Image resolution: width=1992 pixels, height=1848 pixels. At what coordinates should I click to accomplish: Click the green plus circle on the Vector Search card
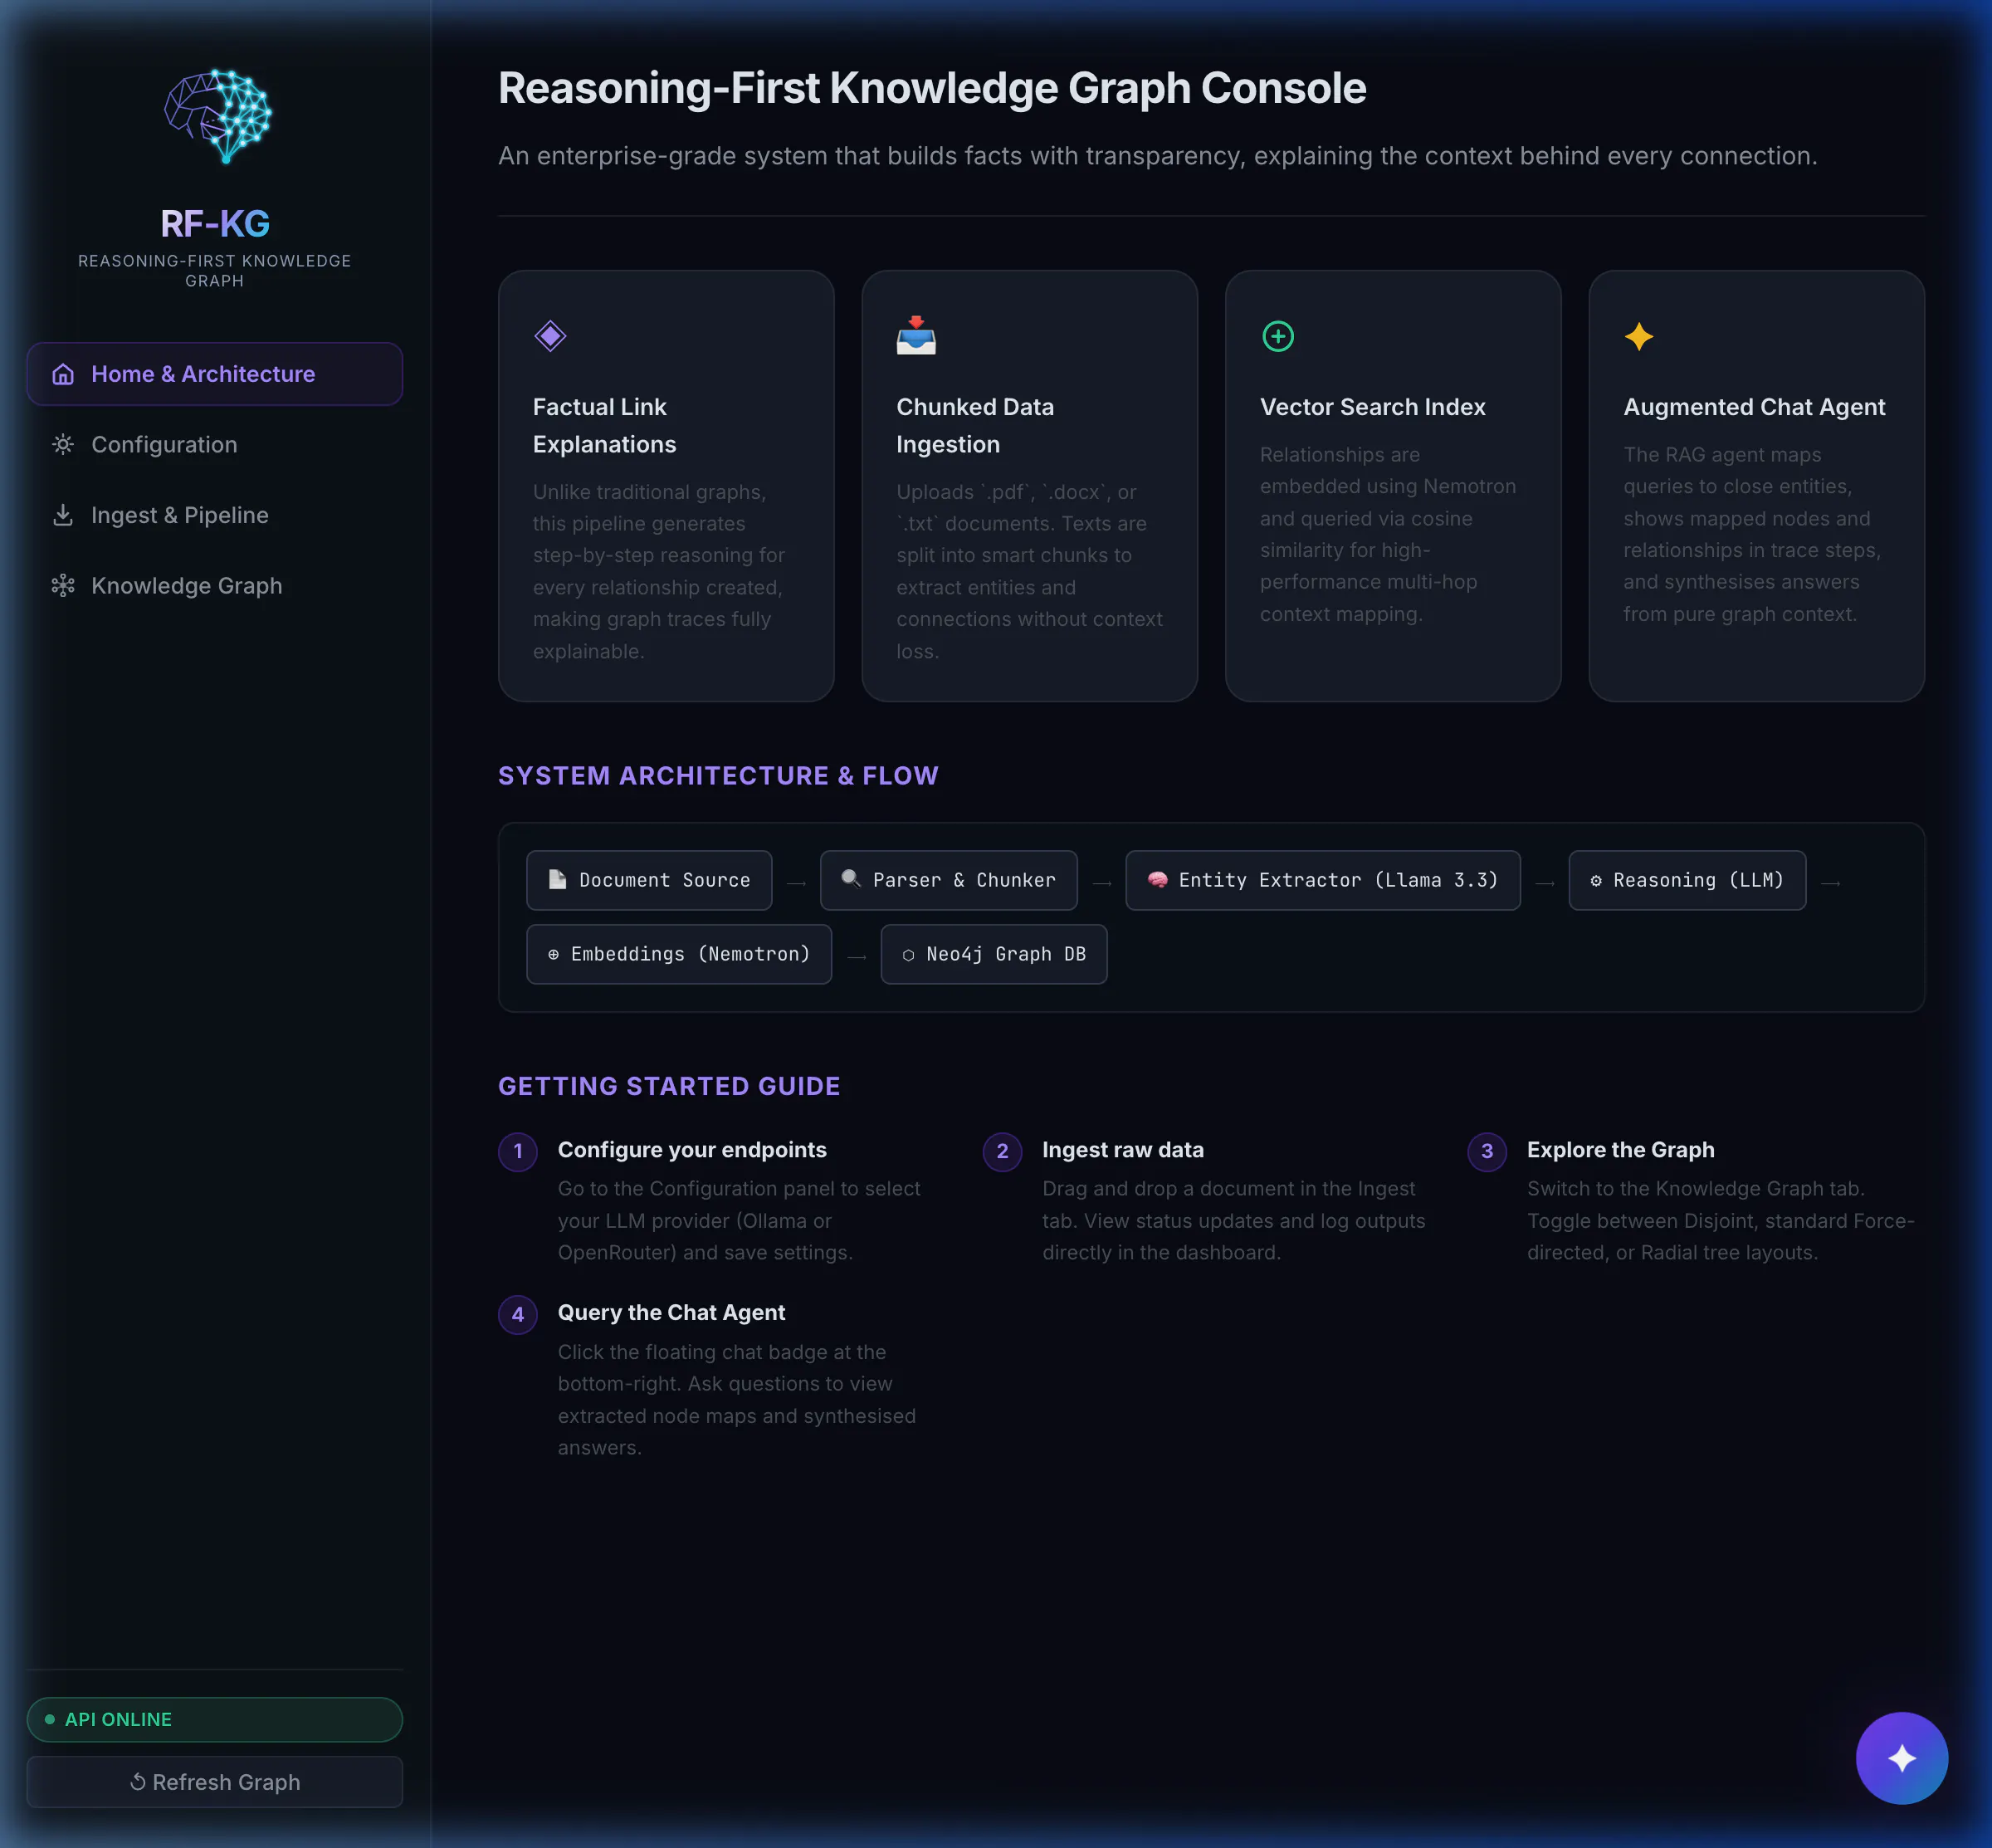coord(1278,336)
